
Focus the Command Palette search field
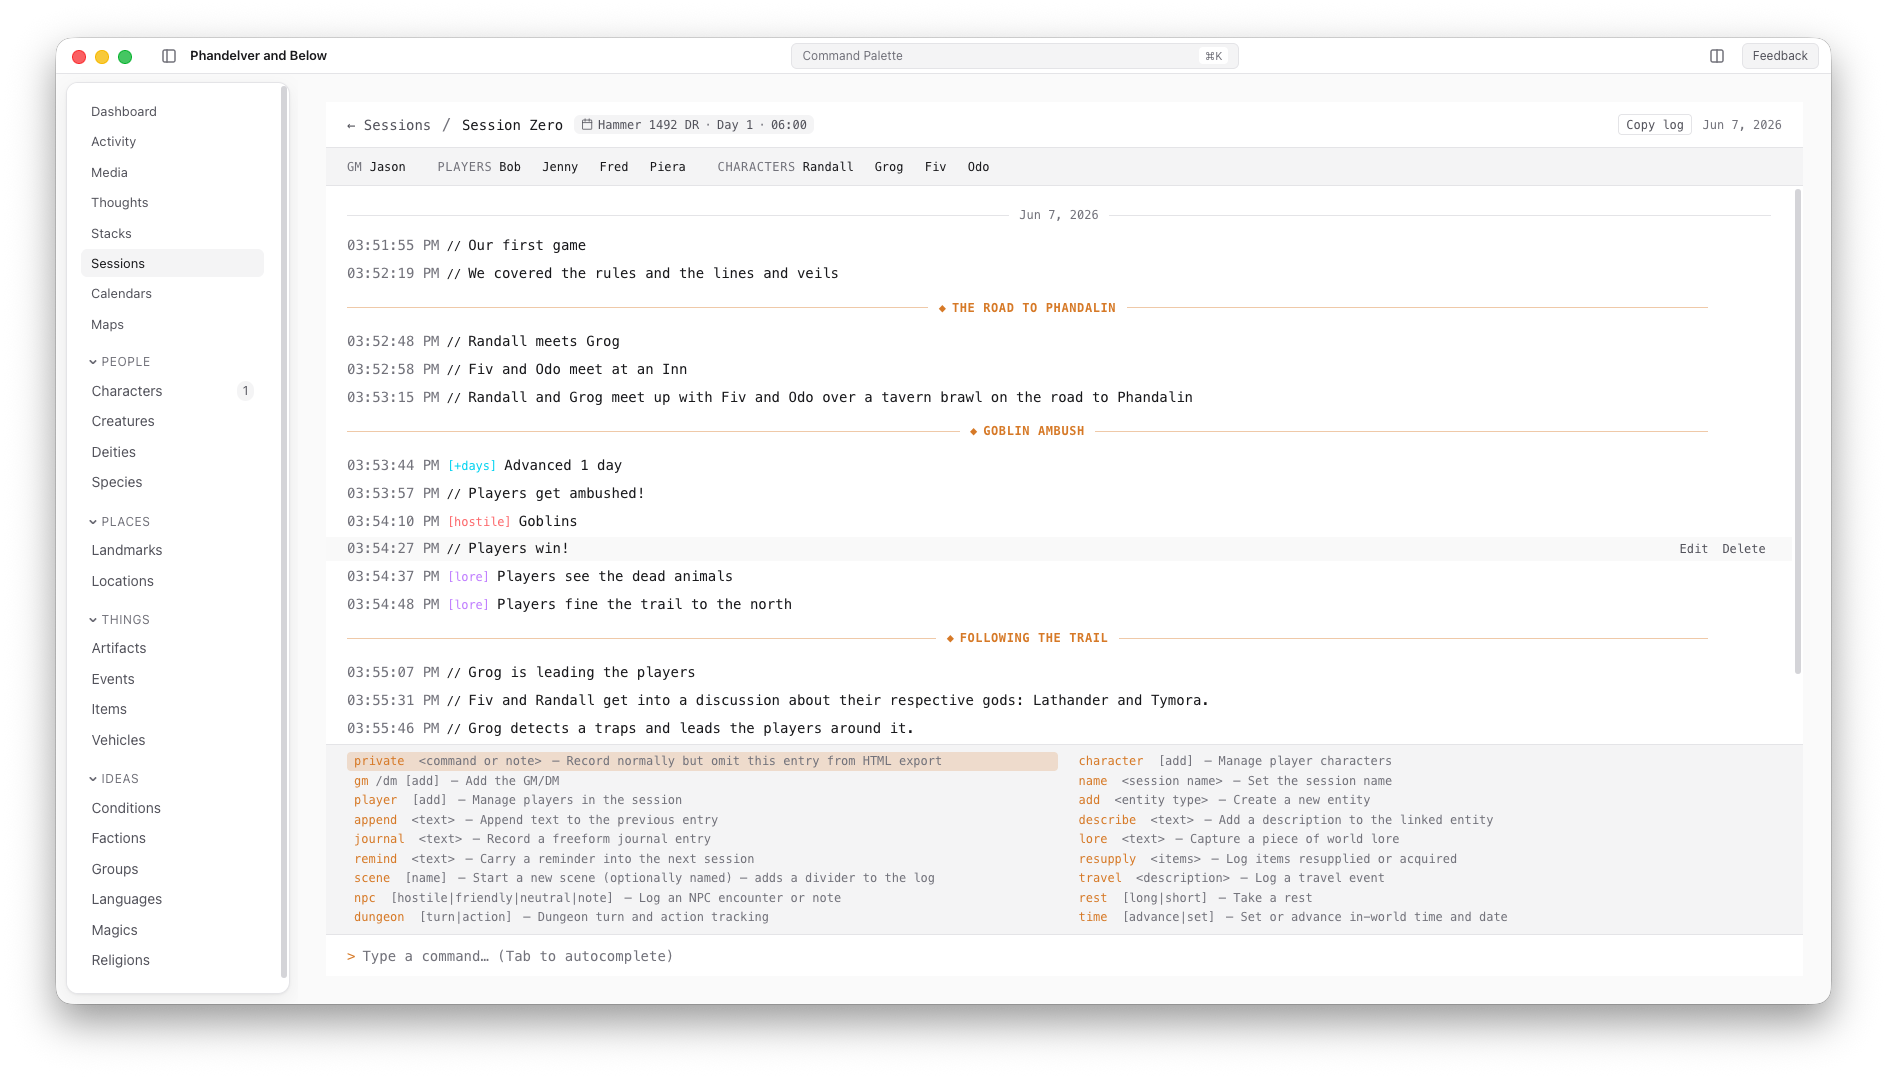click(1014, 56)
